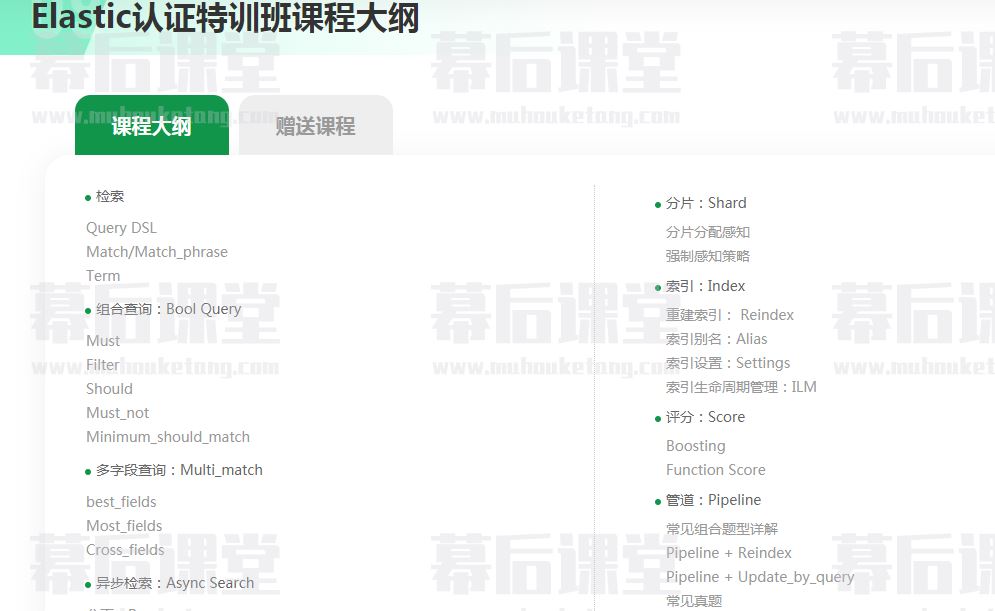Image resolution: width=995 pixels, height=611 pixels.
Task: Click the 常见组合题型详解 entry
Action: pos(722,529)
